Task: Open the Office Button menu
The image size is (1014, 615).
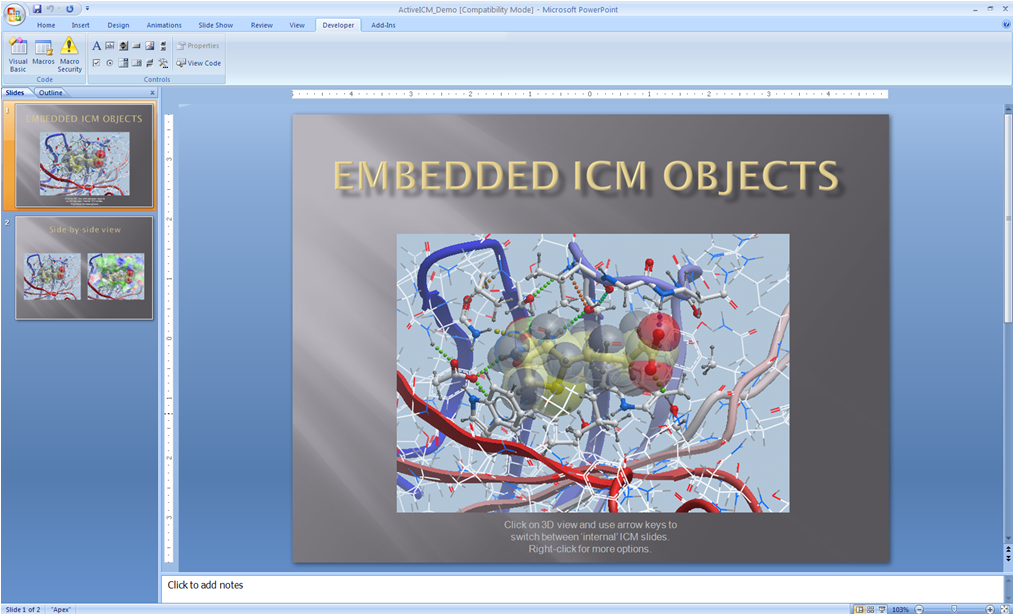Action: 14,14
